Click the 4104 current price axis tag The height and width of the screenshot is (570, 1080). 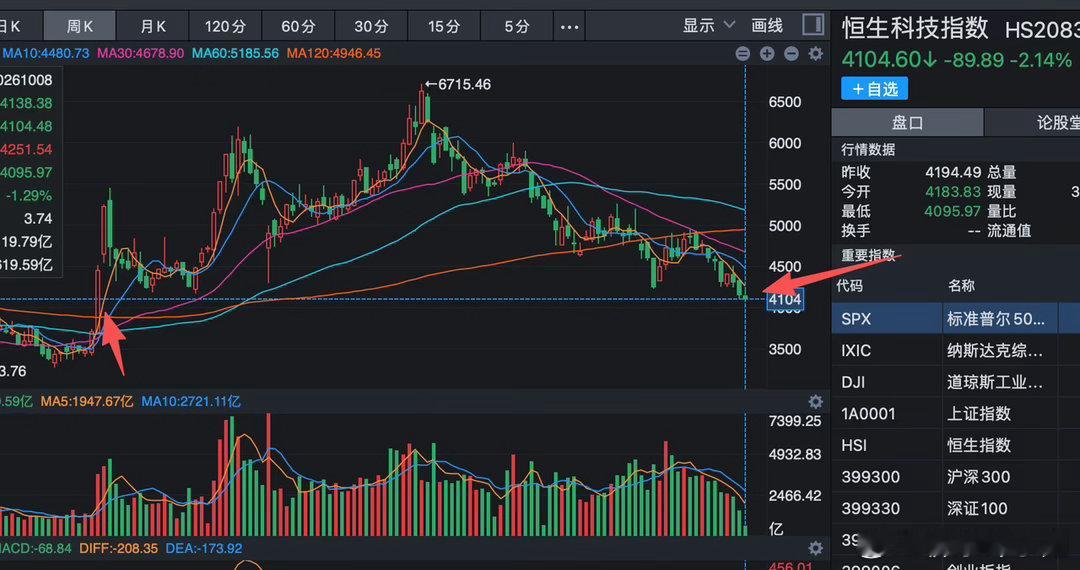[785, 299]
